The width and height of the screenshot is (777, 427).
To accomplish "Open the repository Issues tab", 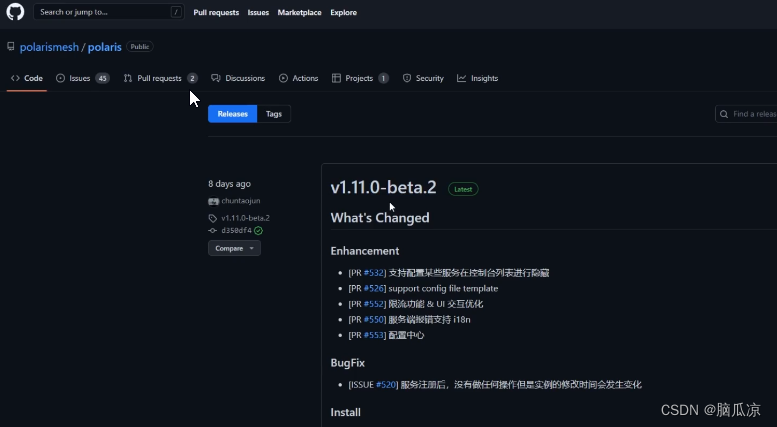I will click(82, 78).
